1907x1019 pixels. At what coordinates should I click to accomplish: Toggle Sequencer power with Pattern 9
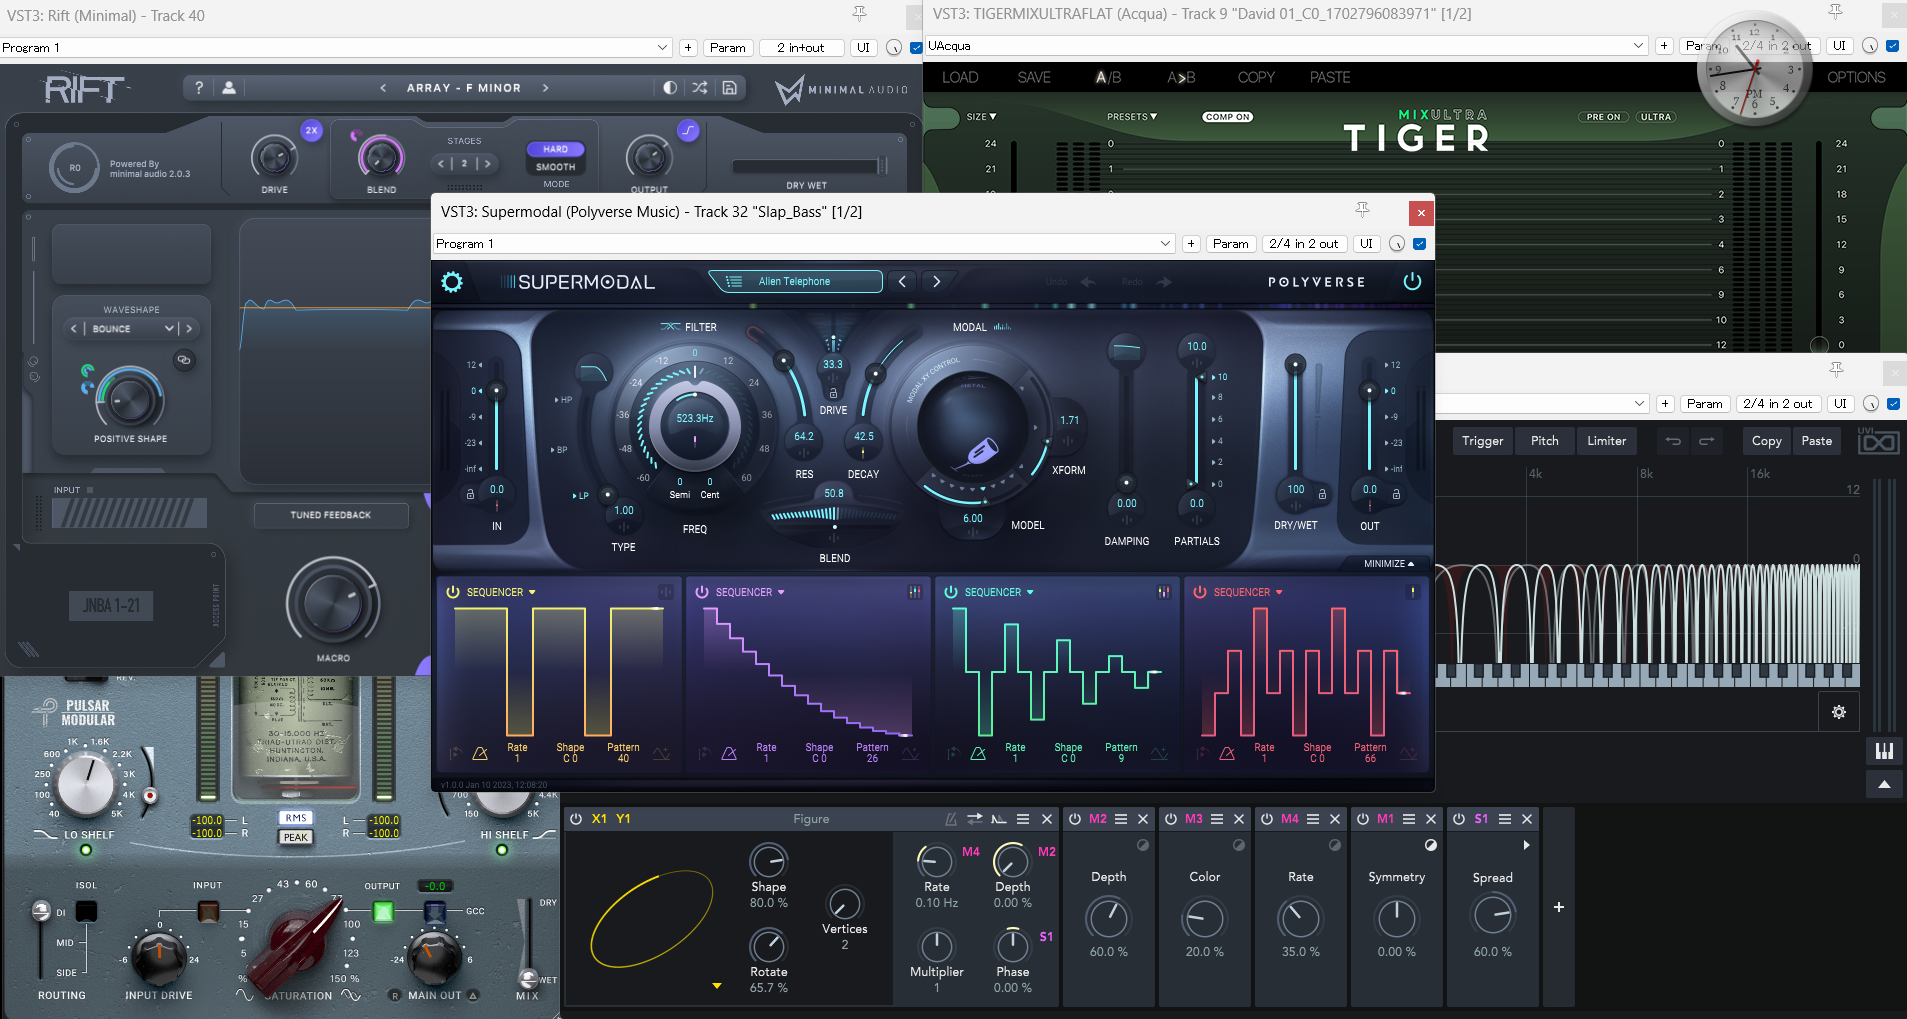(x=951, y=592)
